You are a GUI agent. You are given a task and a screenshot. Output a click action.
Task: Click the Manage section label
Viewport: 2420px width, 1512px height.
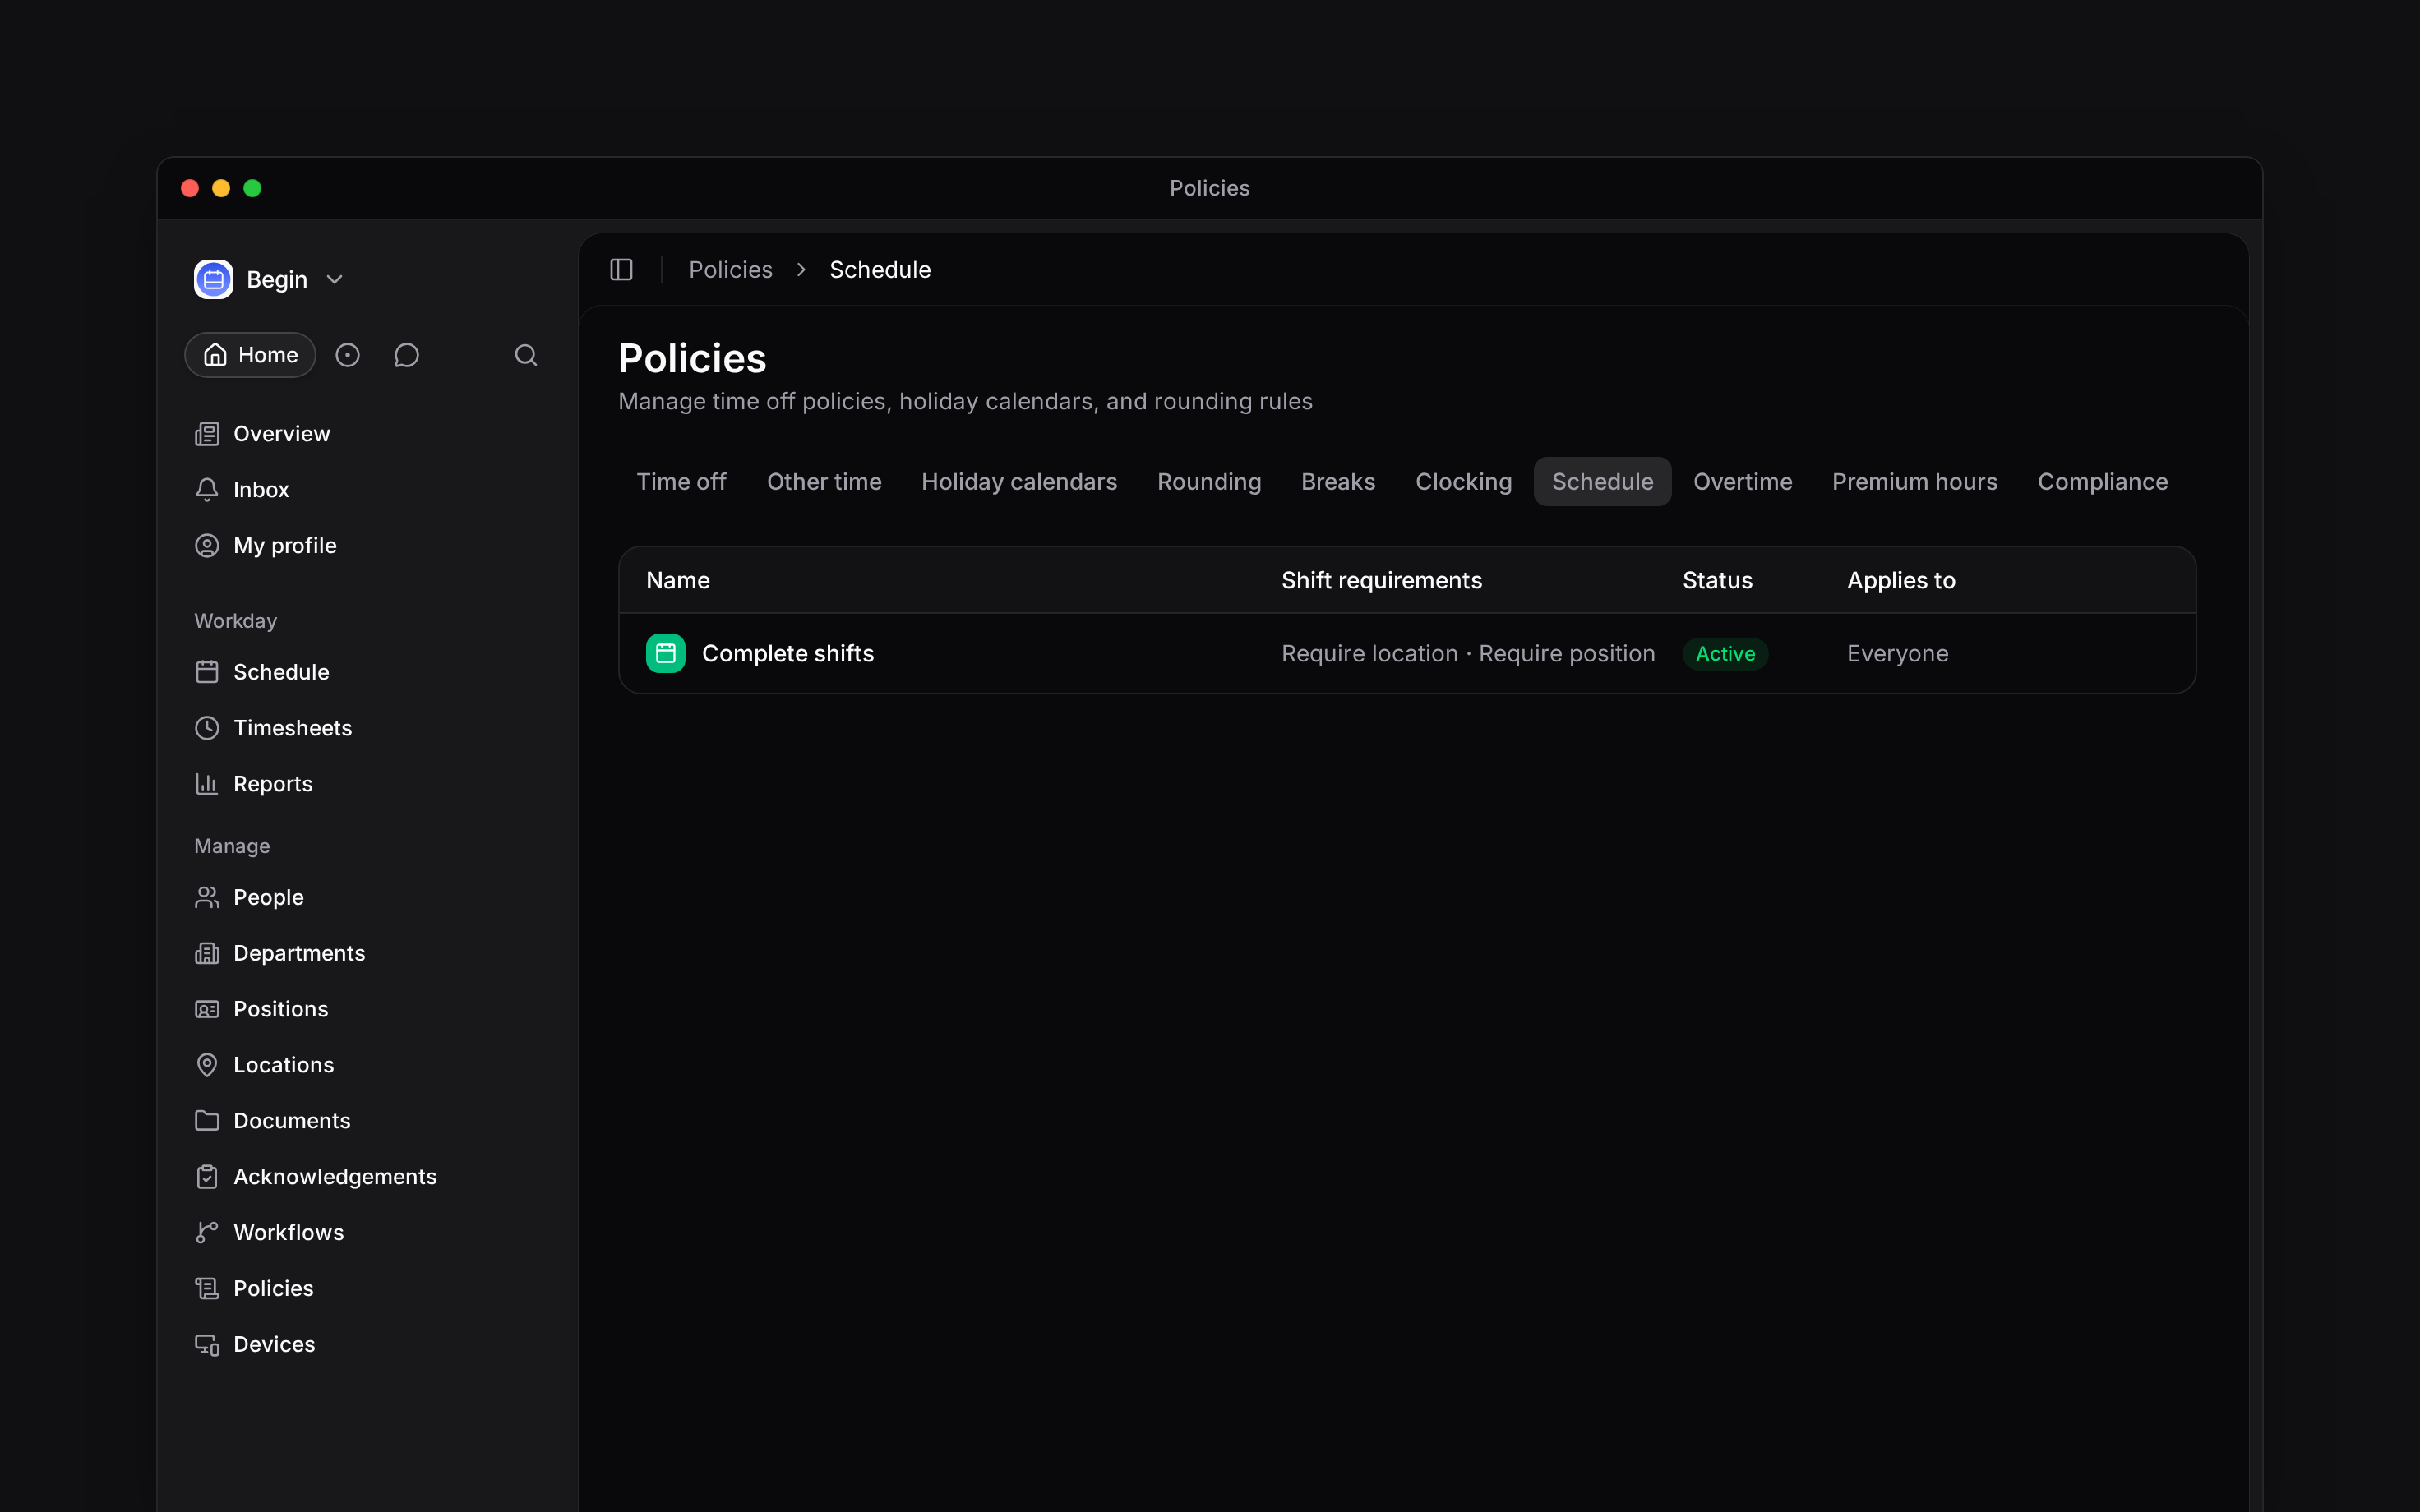coord(232,846)
